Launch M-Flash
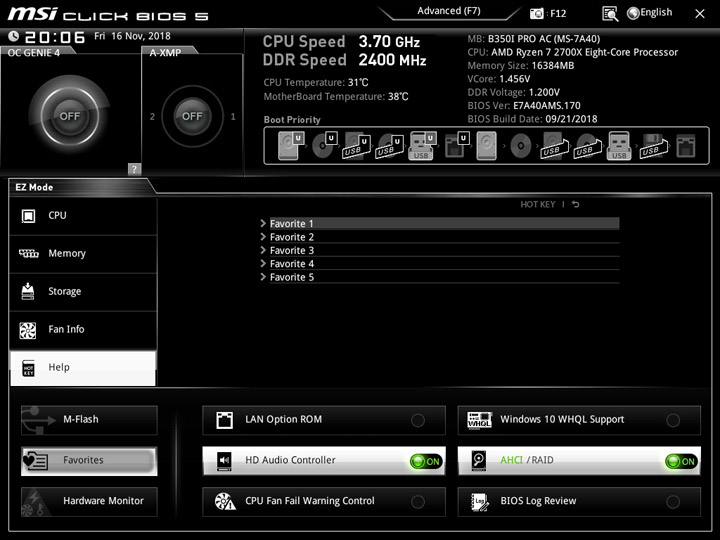 tap(89, 420)
